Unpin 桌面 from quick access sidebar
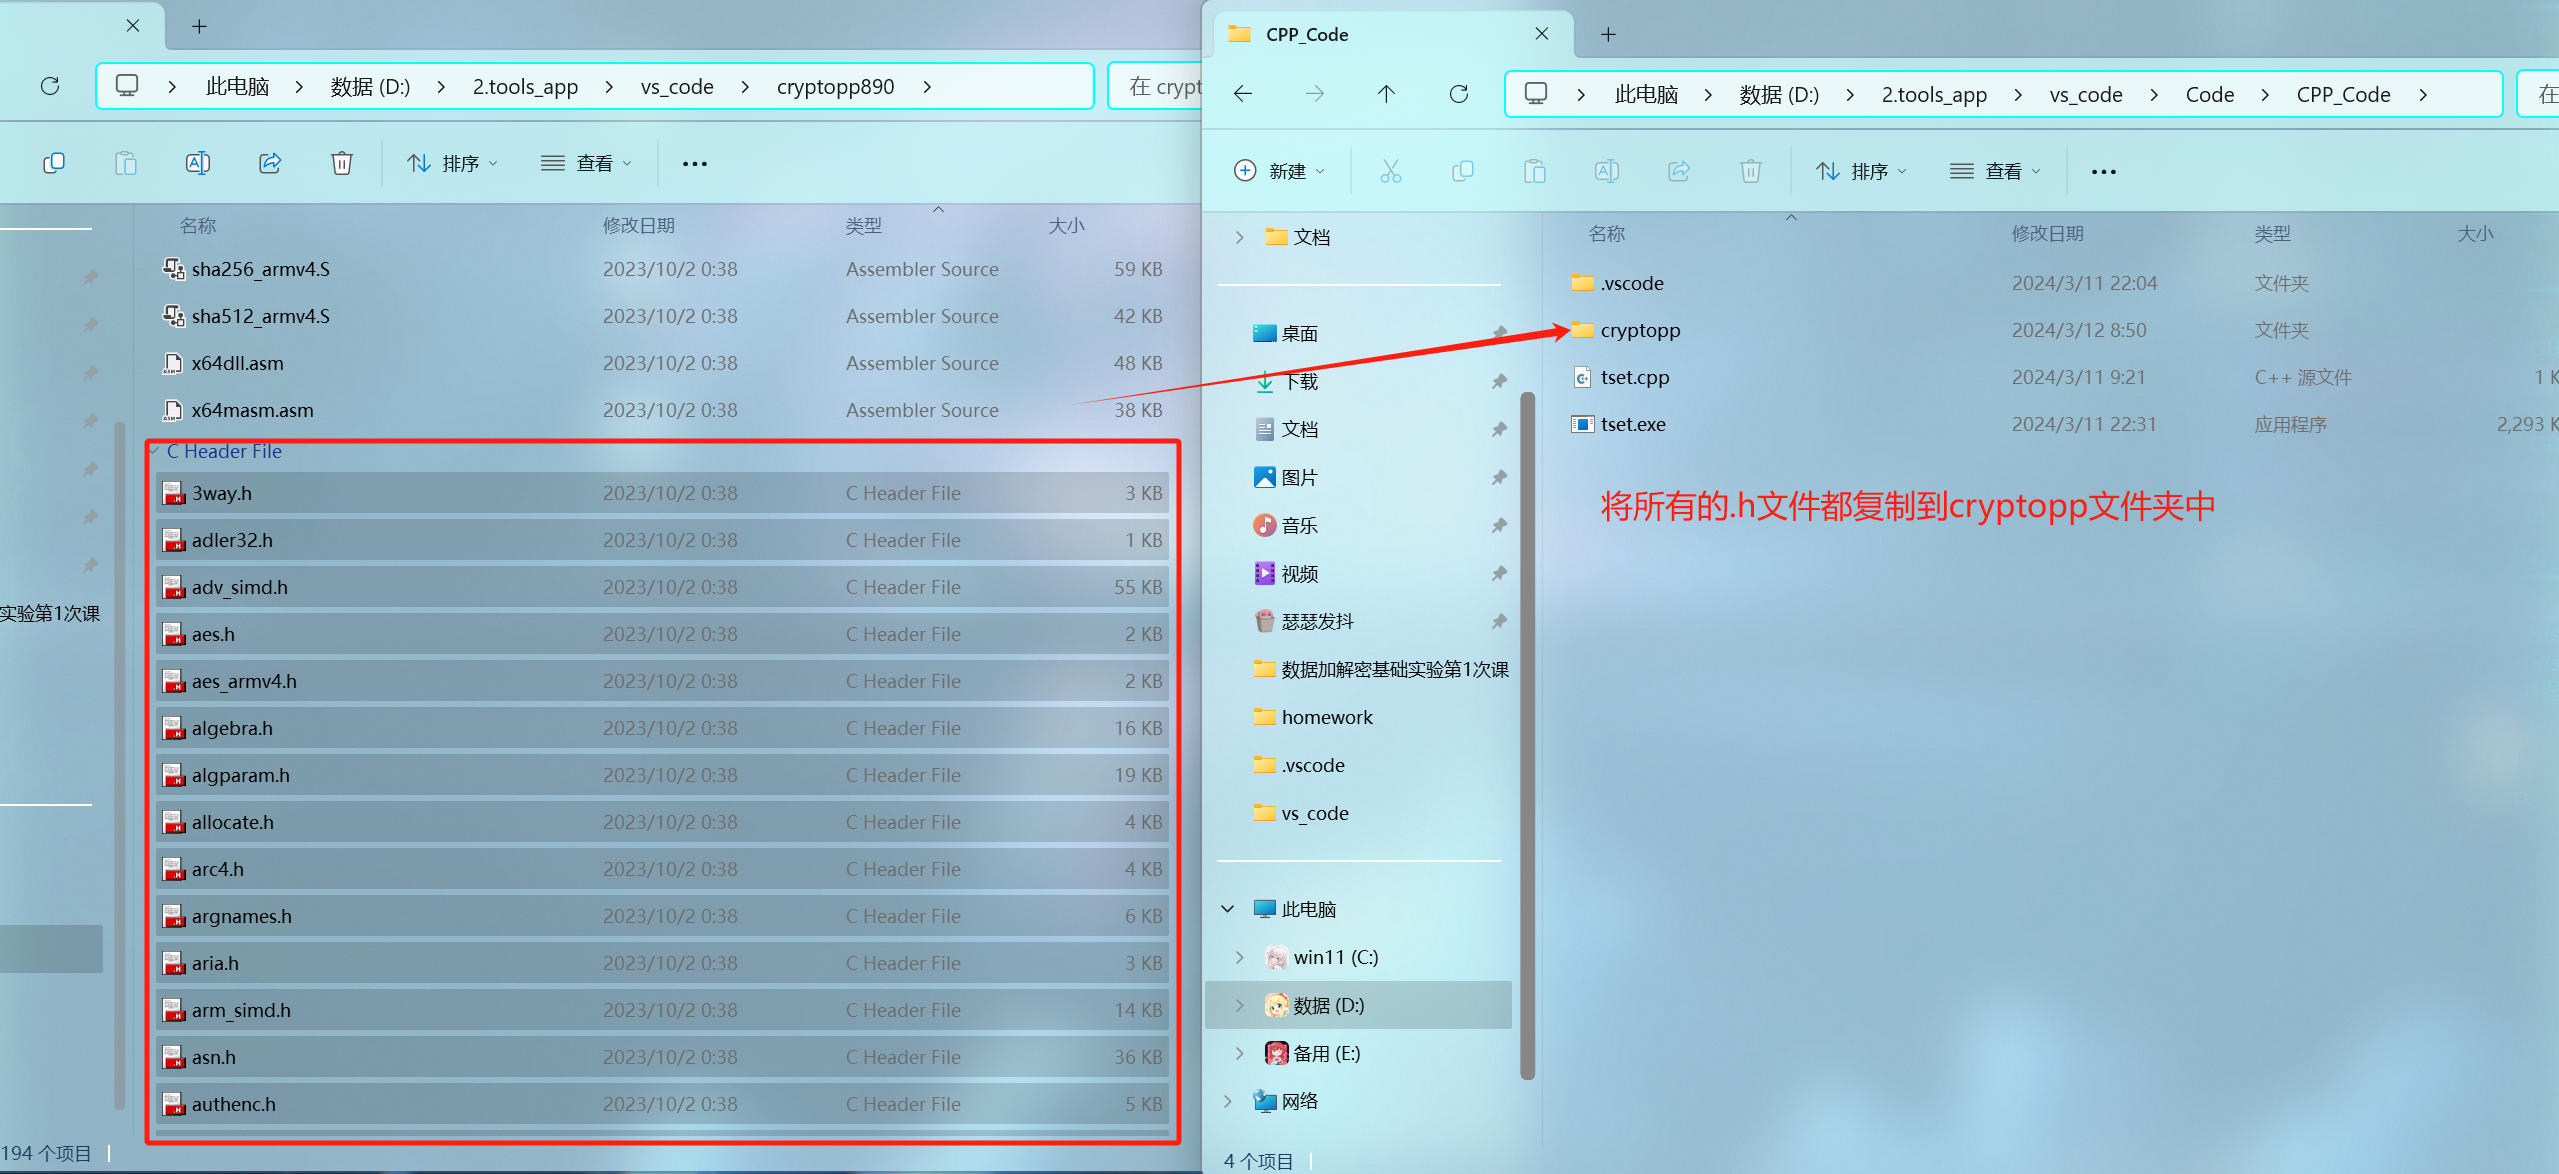This screenshot has height=1174, width=2559. pos(1499,333)
